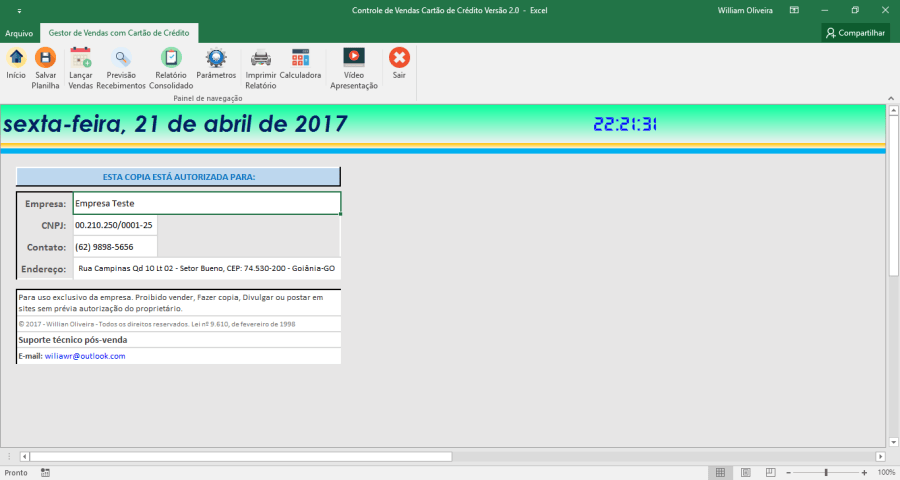Select the Contato phone (62) 9898-5656
Image resolution: width=900 pixels, height=480 pixels.
tap(115, 247)
